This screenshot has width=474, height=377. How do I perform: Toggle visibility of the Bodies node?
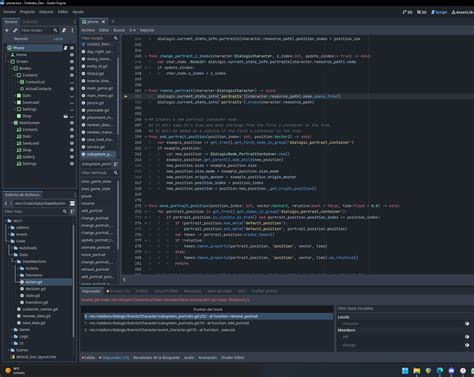(x=72, y=68)
